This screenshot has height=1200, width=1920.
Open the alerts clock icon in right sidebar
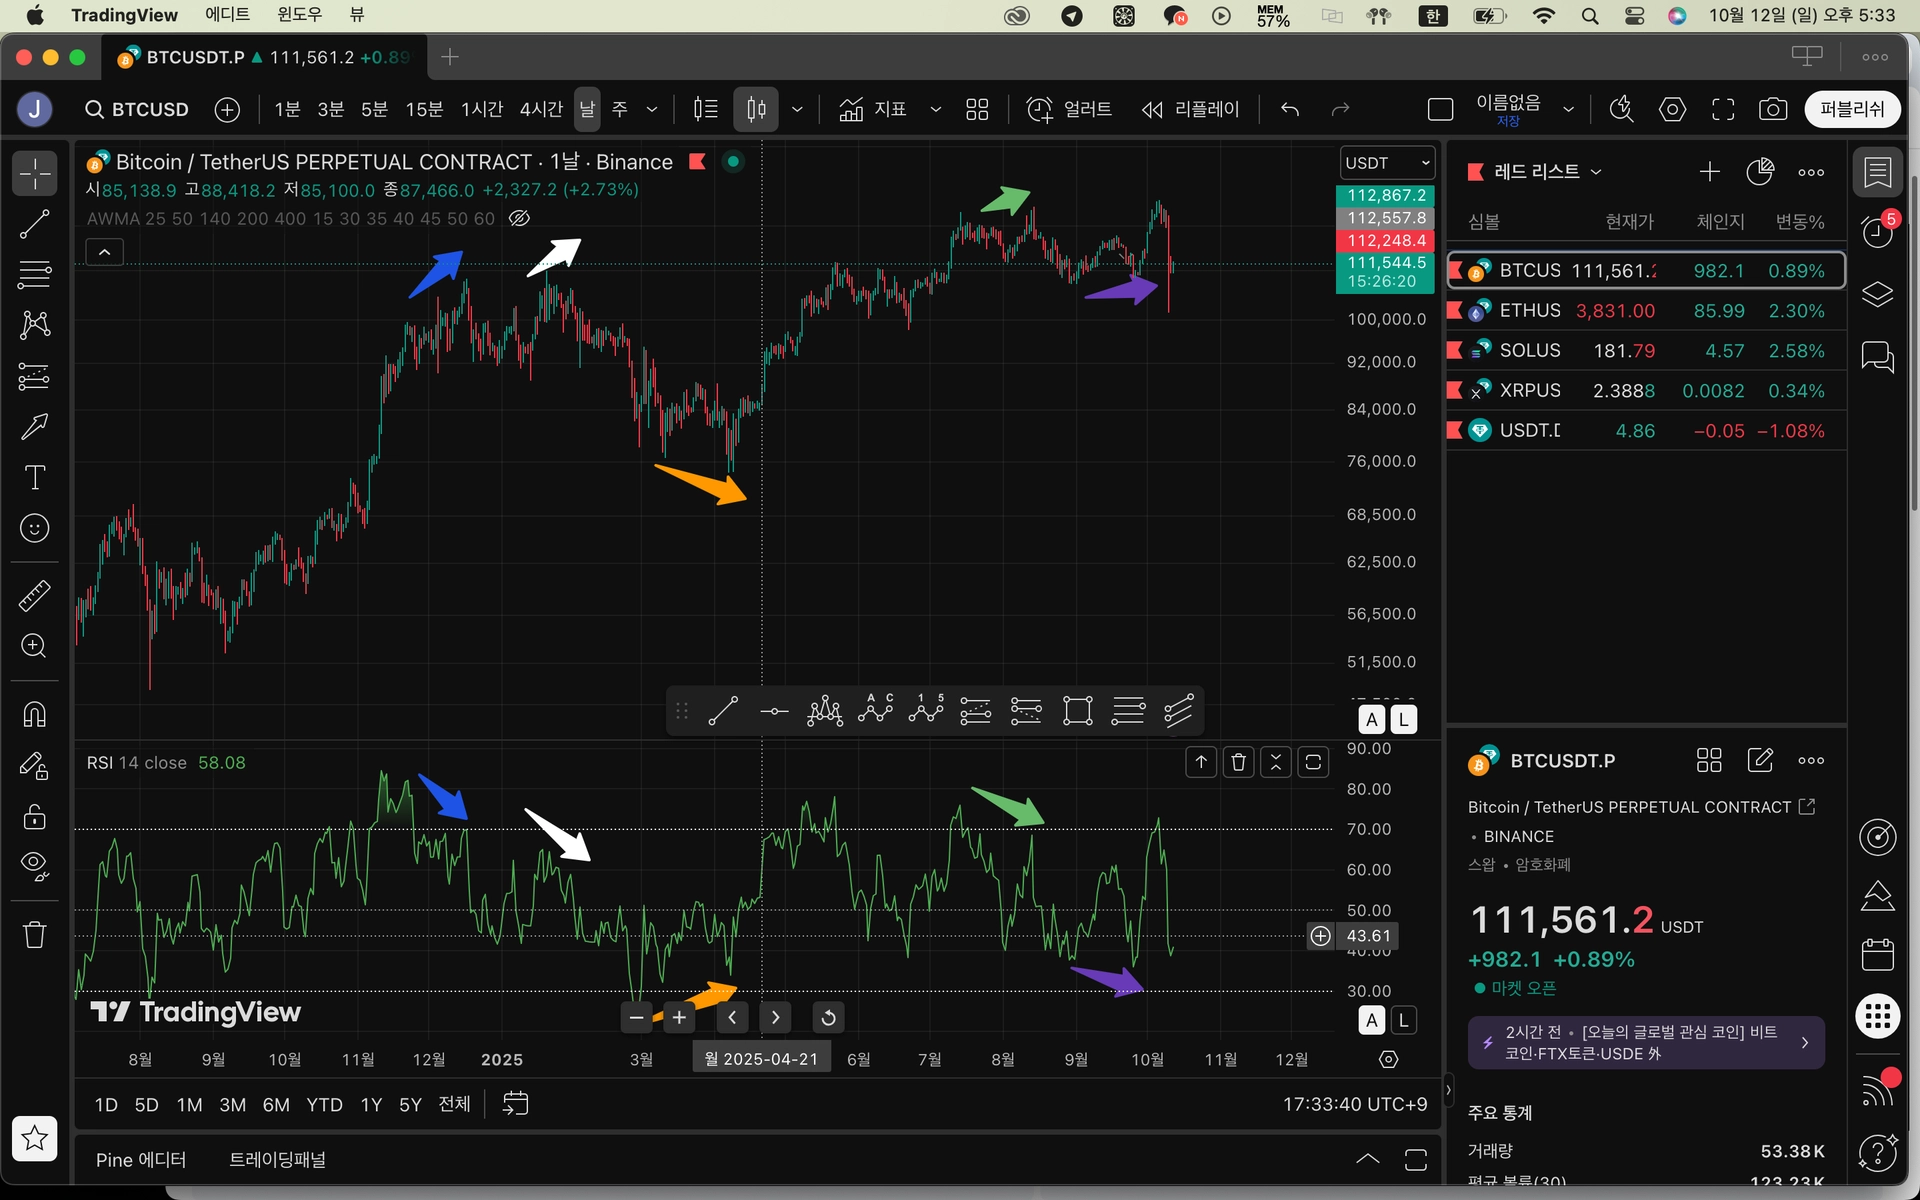[1877, 232]
